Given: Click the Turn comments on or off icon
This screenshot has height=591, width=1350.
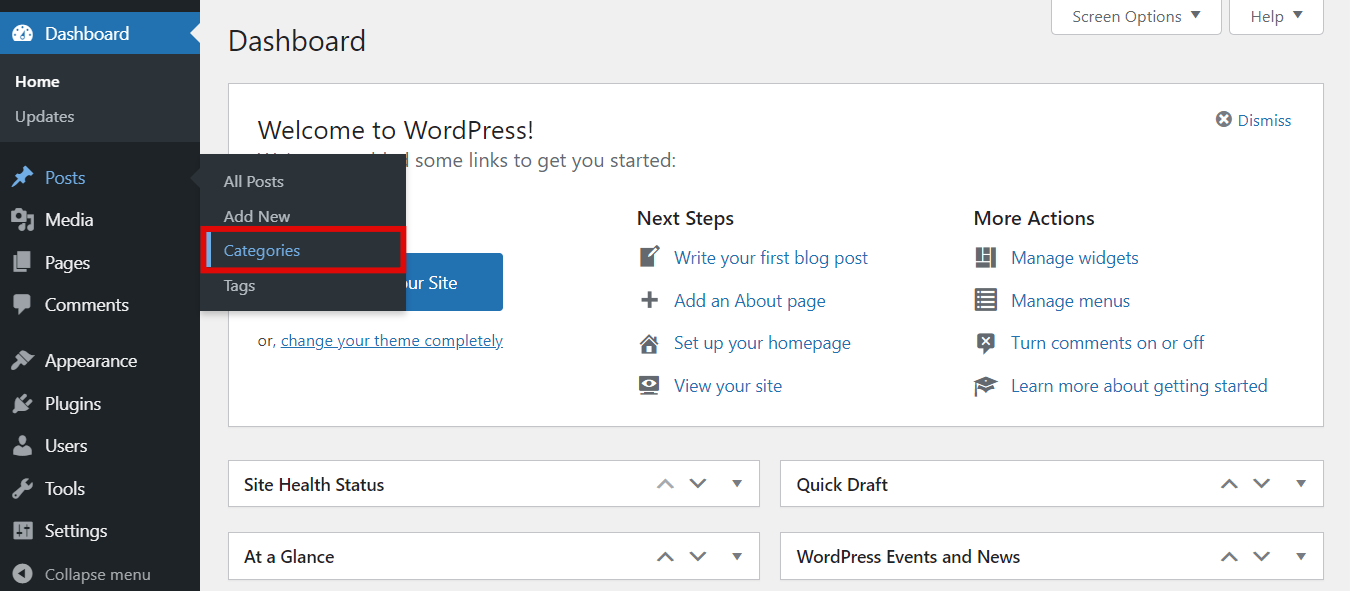Looking at the screenshot, I should pyautogui.click(x=985, y=342).
